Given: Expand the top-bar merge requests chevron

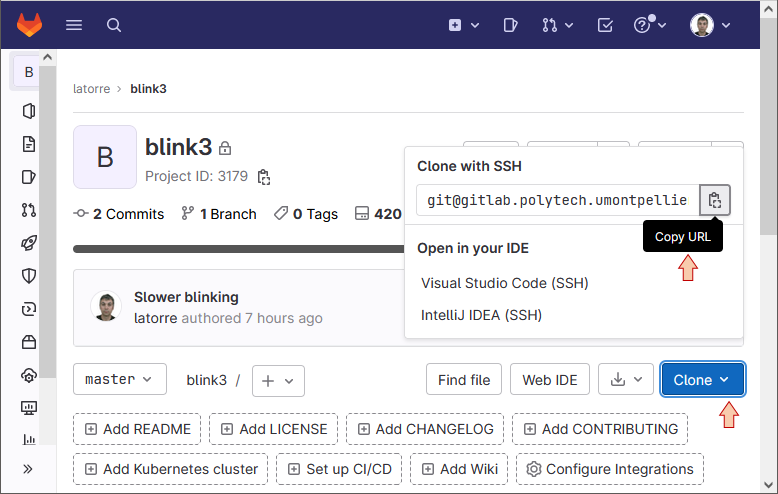Looking at the screenshot, I should tap(569, 25).
